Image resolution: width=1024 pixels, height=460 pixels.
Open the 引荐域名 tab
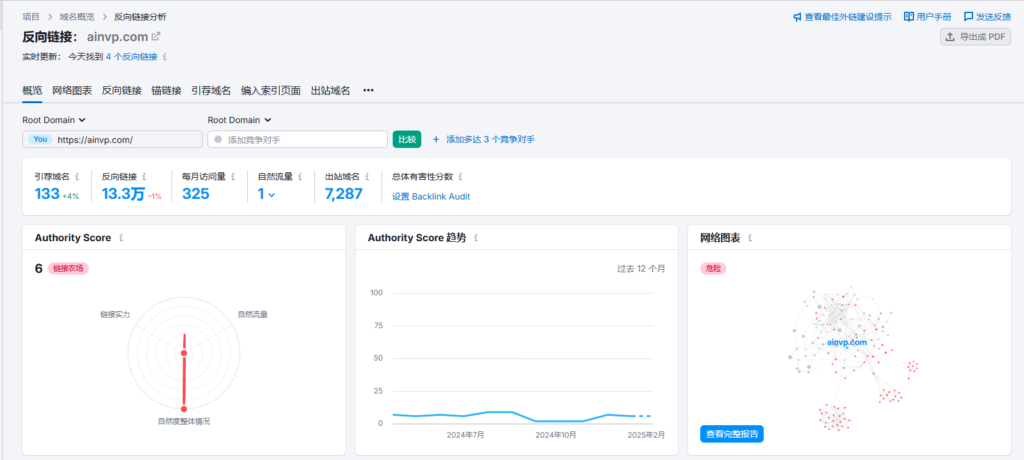[x=211, y=91]
